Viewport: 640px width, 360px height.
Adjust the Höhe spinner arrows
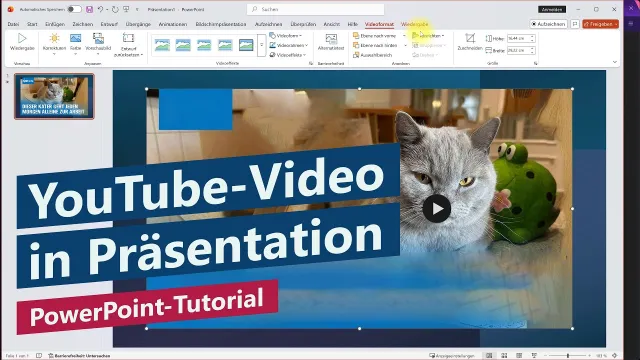point(532,38)
